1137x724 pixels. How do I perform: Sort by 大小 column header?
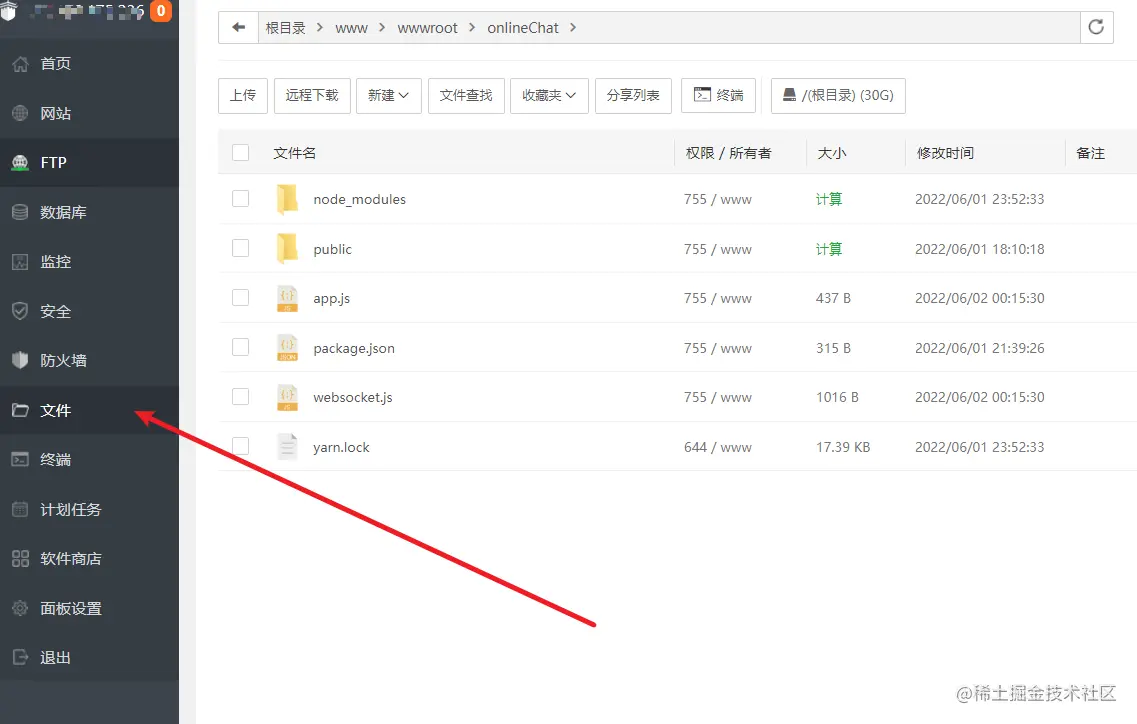pyautogui.click(x=832, y=153)
